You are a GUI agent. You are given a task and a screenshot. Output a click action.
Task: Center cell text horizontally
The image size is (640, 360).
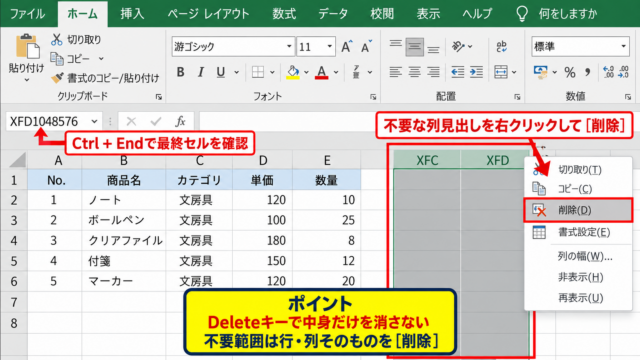(x=414, y=72)
